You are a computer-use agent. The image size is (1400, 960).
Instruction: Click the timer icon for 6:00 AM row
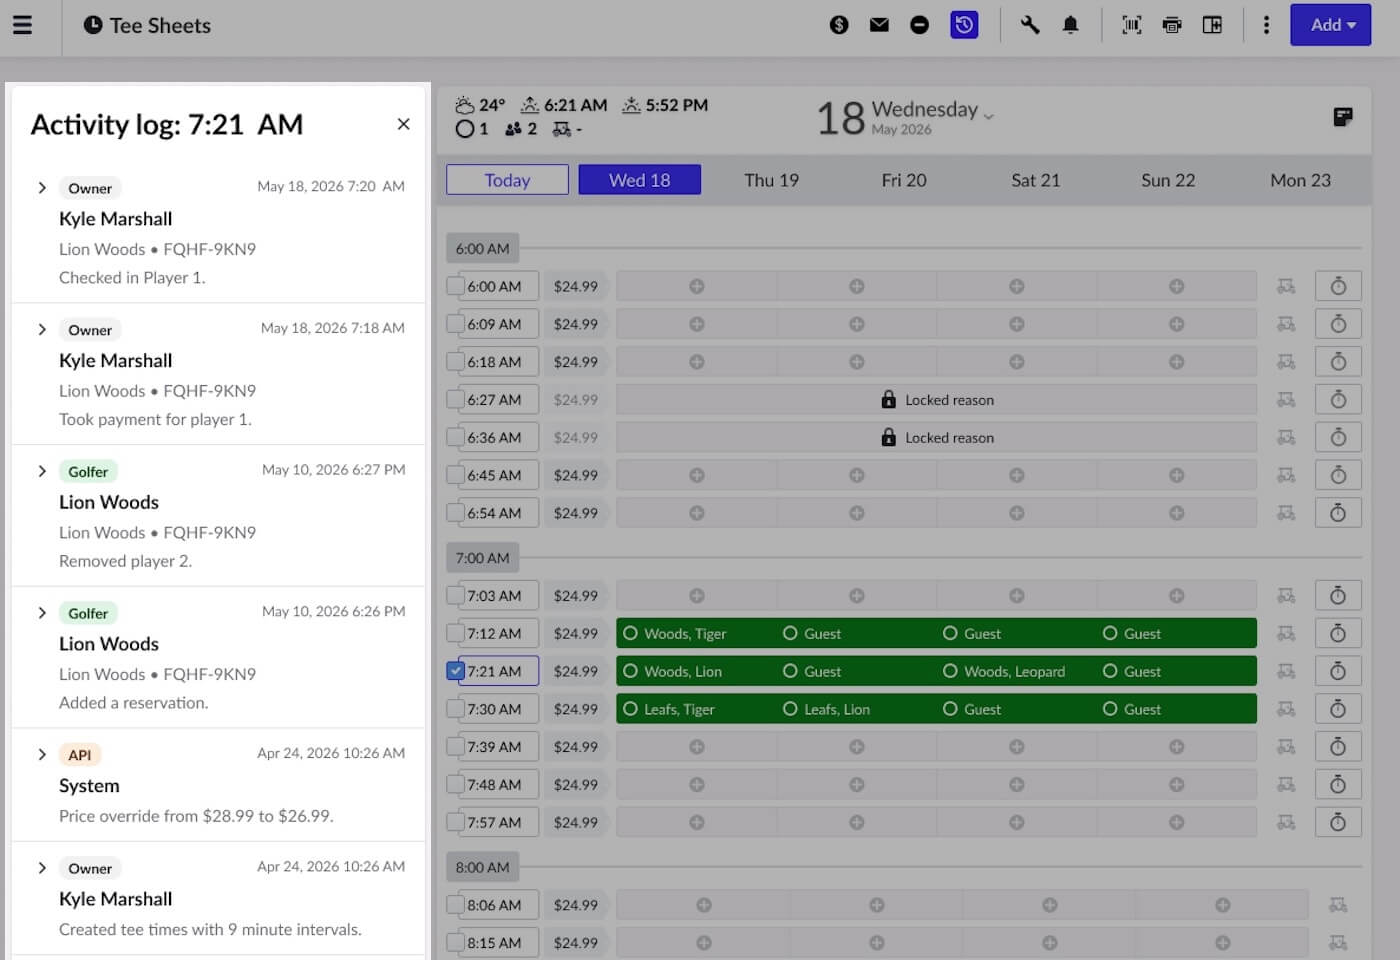1338,286
